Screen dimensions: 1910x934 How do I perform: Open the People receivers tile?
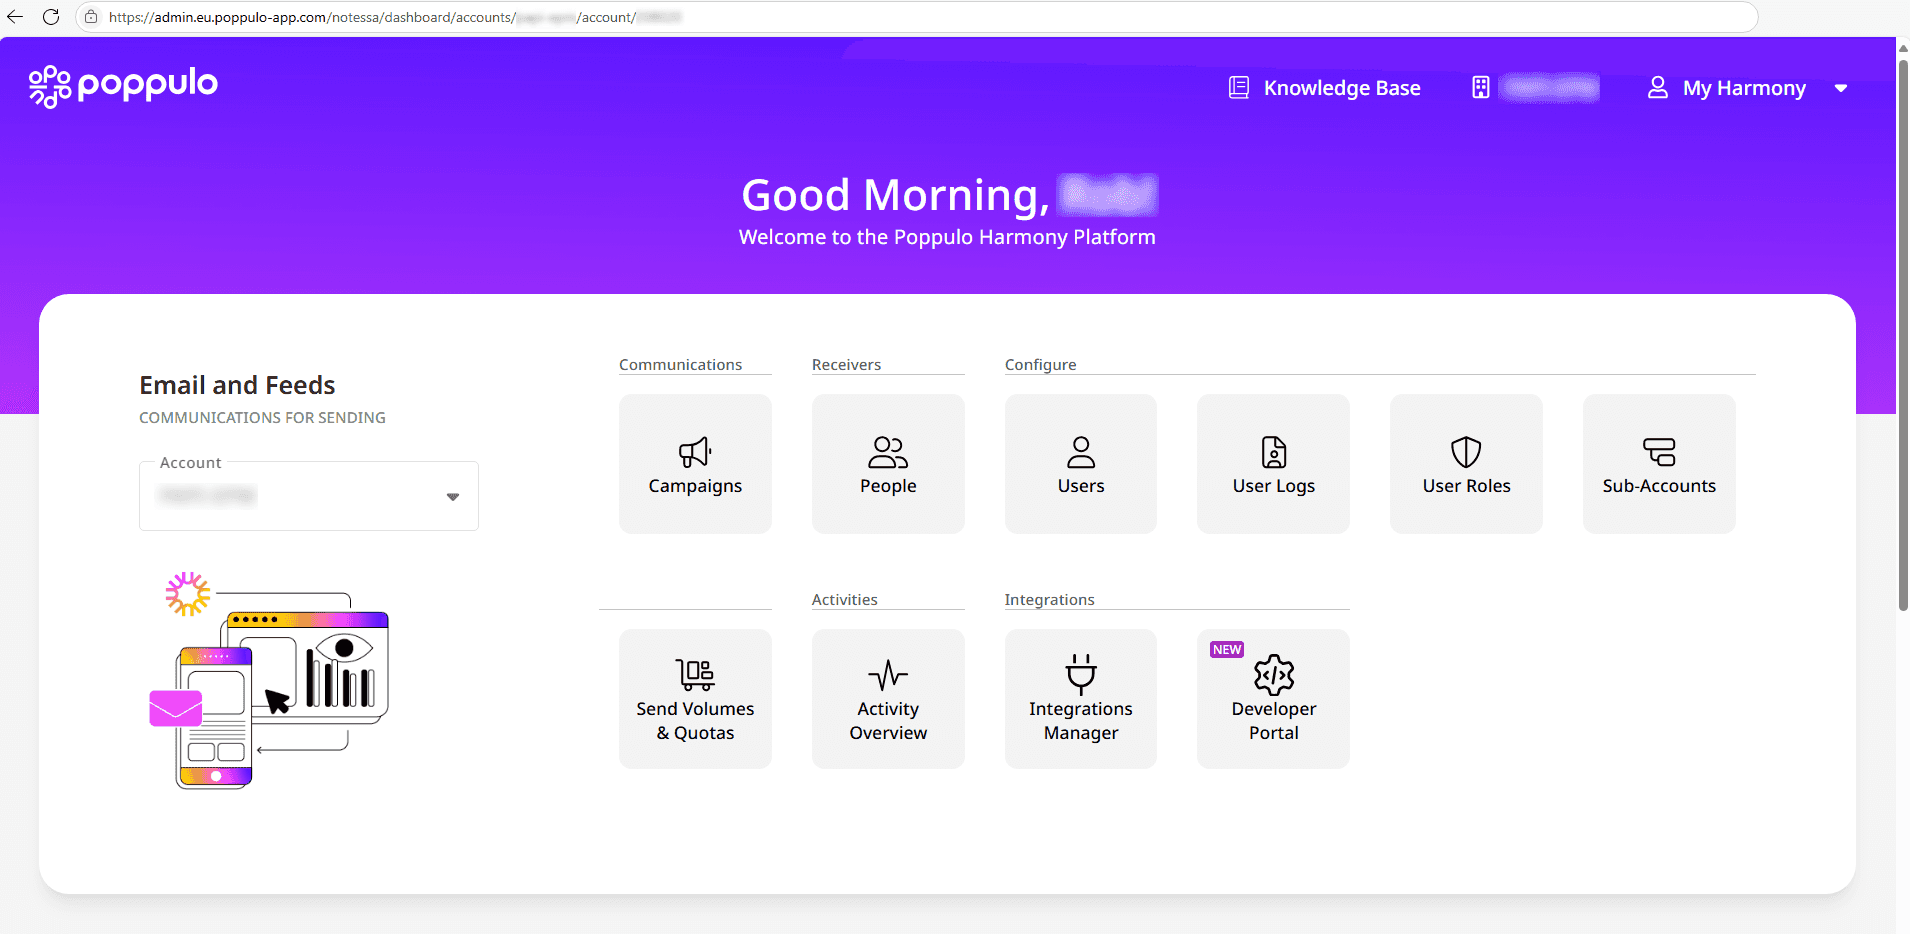[x=888, y=464]
